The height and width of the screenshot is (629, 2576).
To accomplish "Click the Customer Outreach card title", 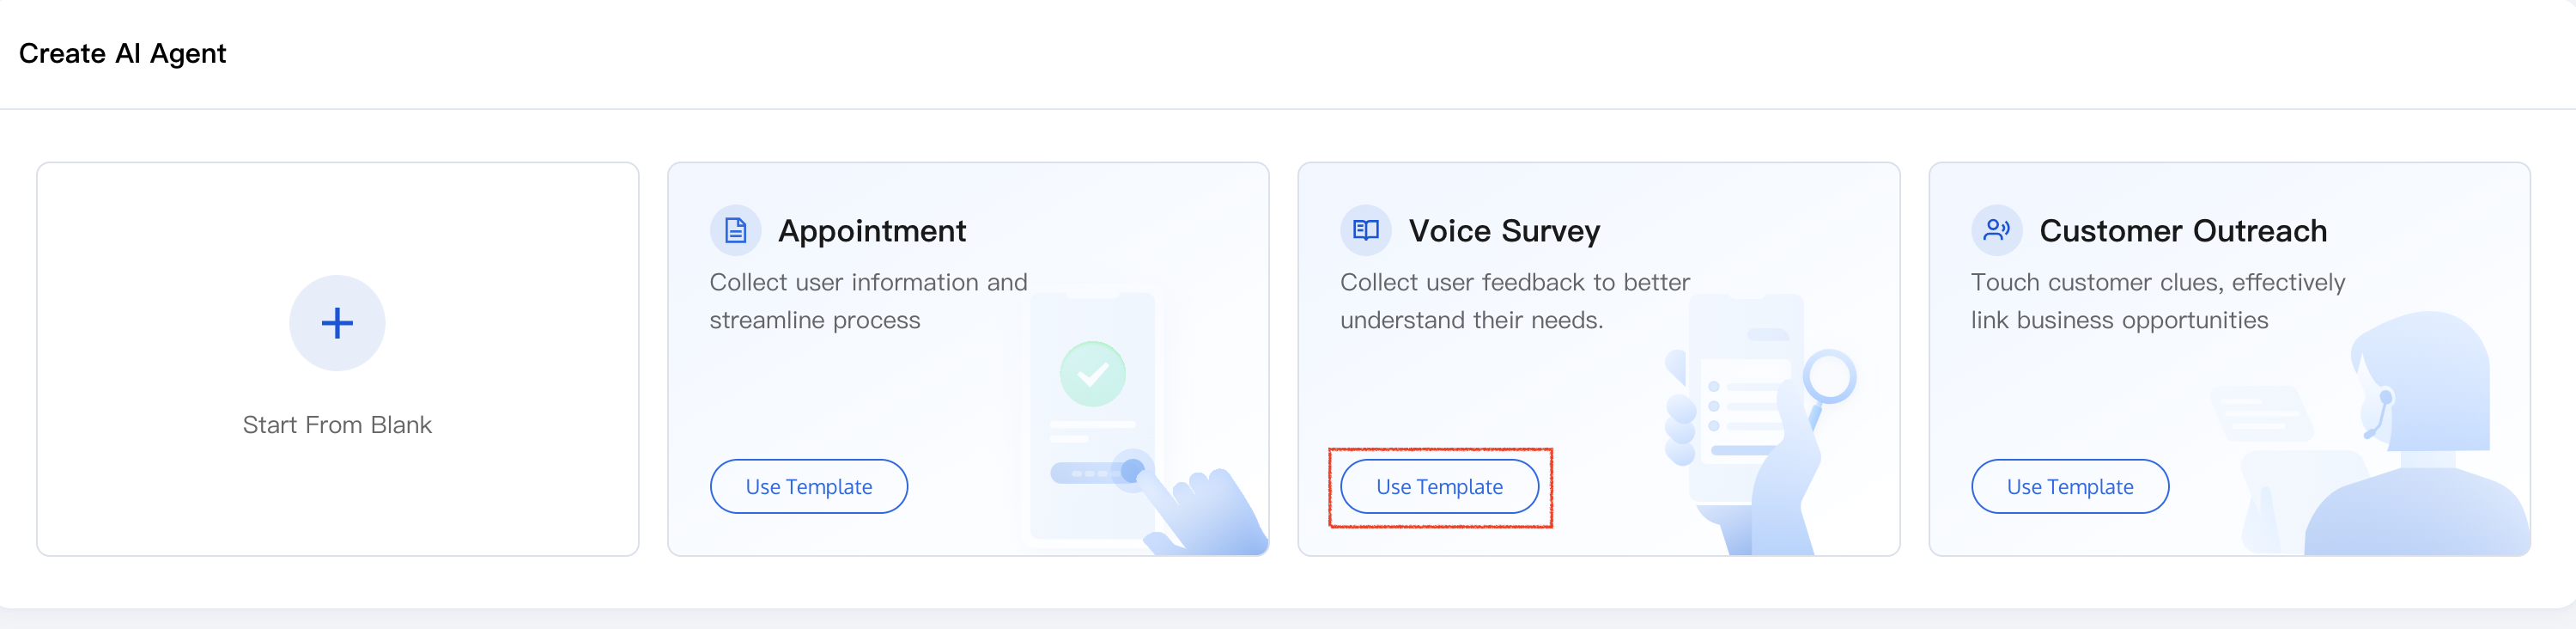I will pos(2183,231).
